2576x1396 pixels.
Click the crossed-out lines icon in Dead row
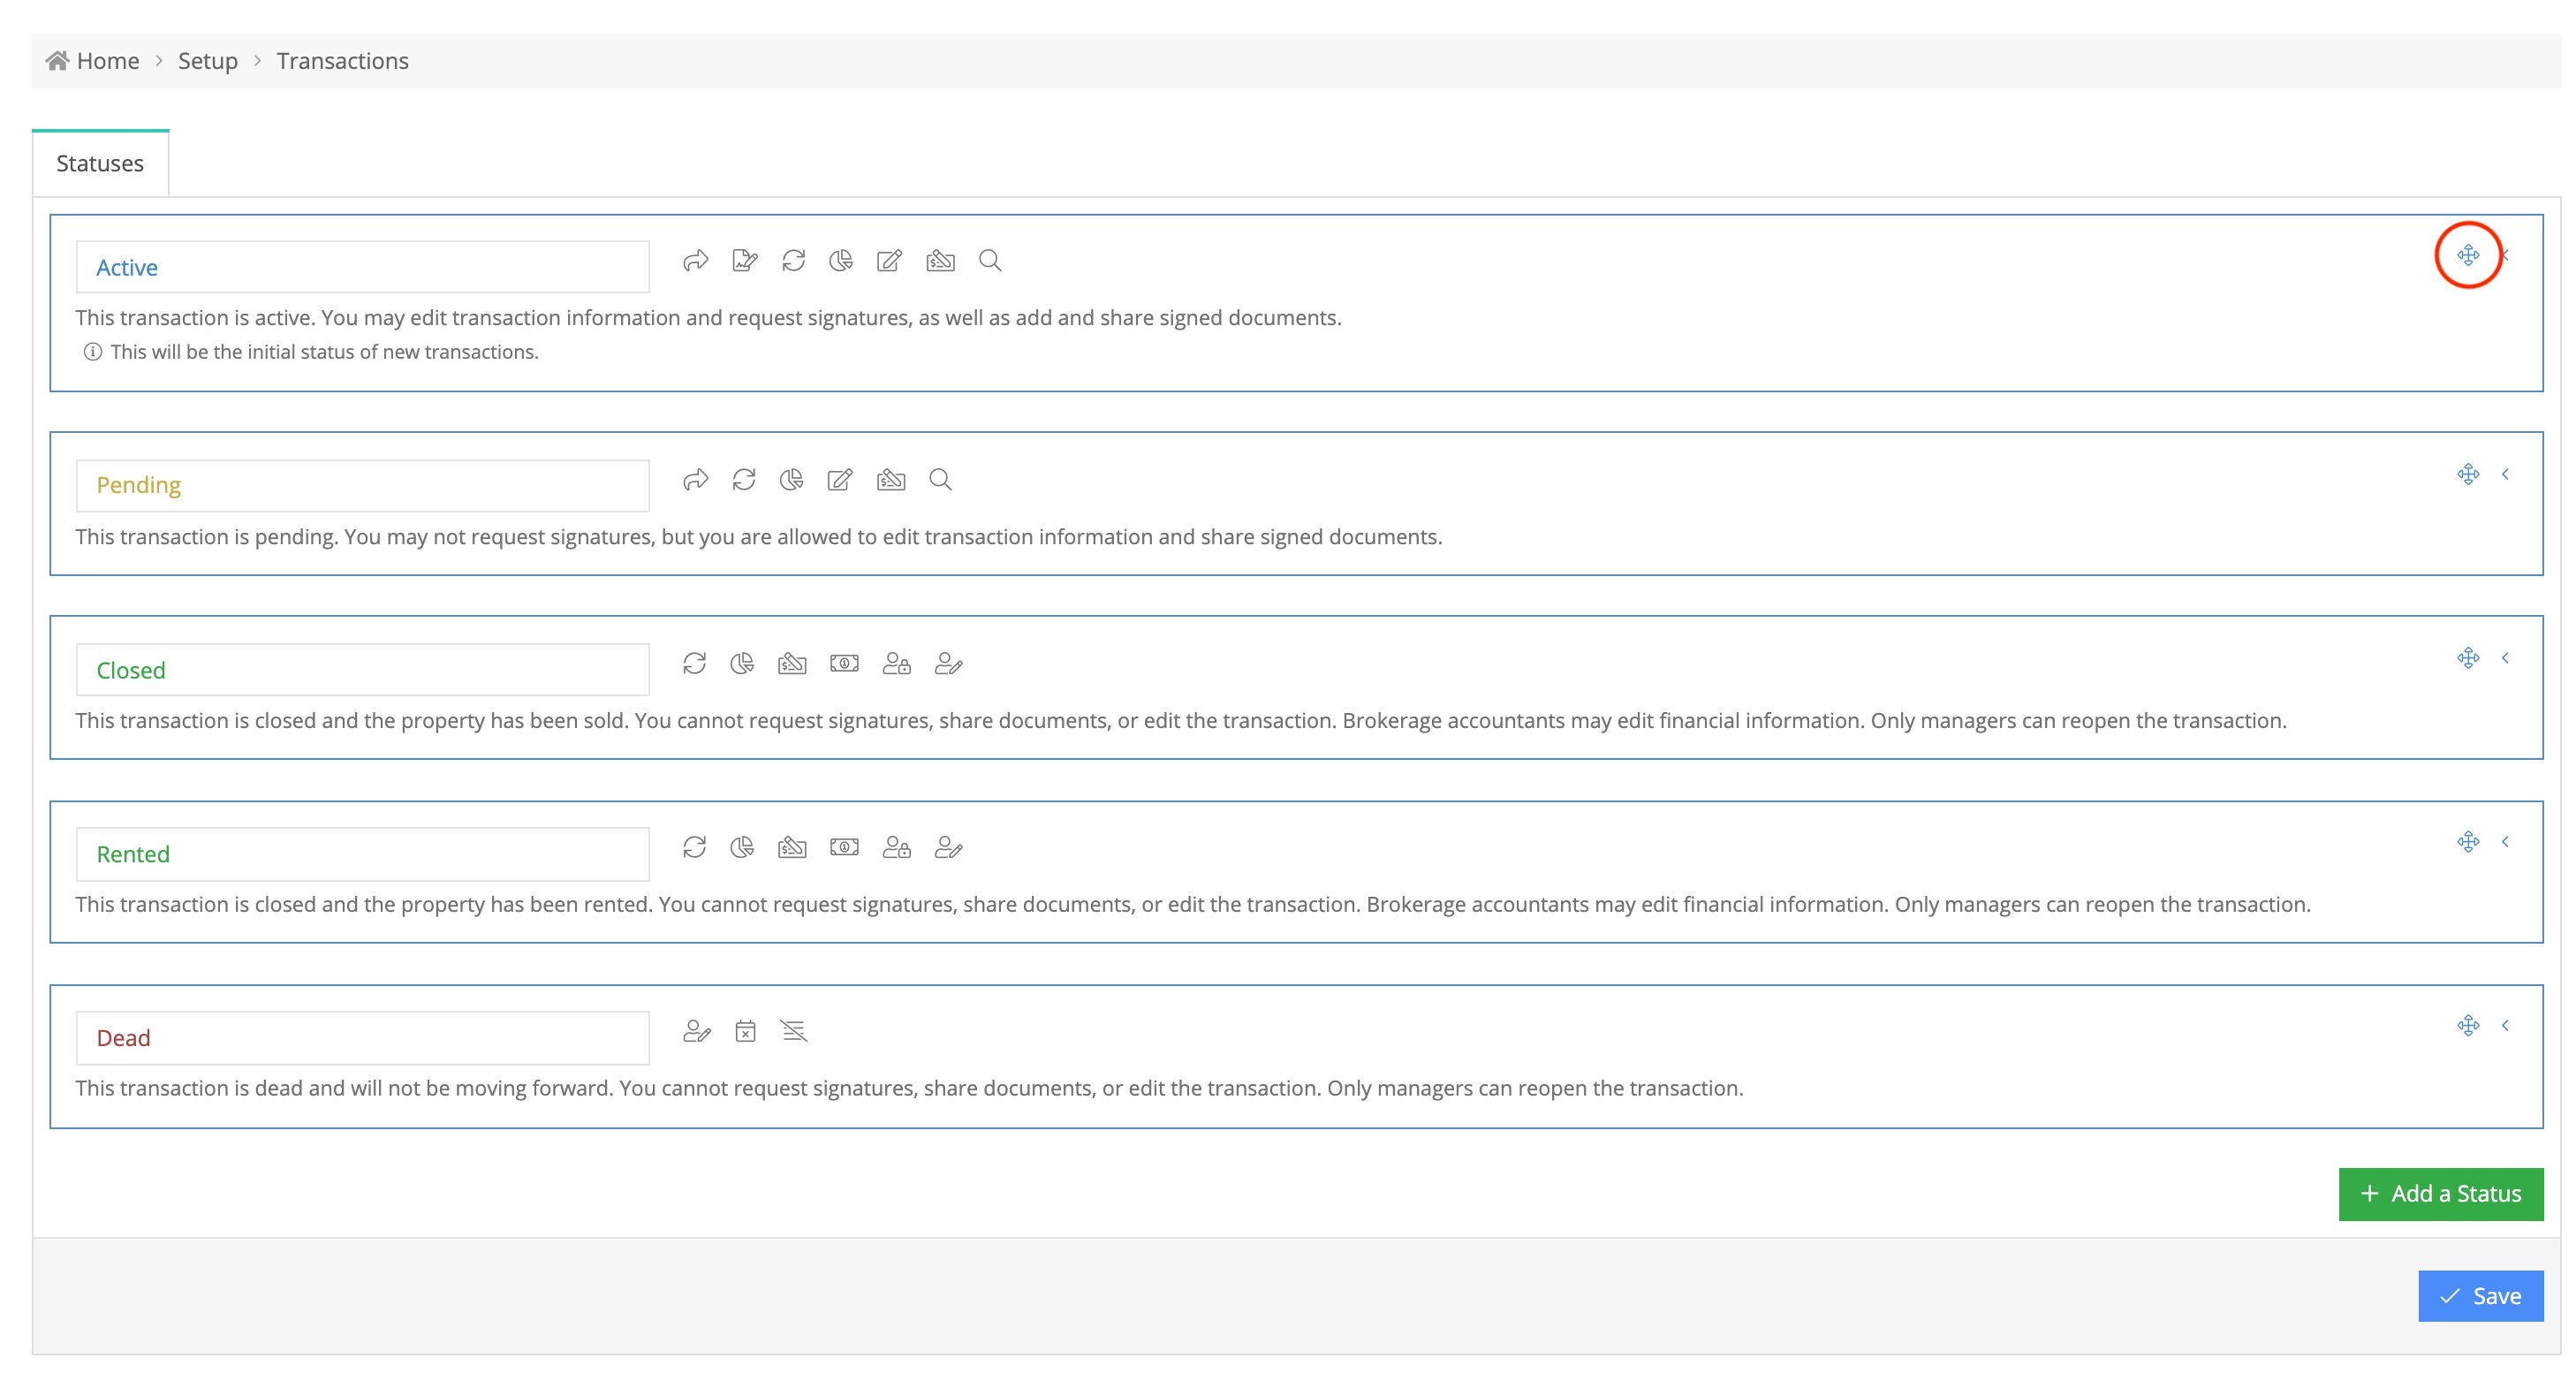point(794,1031)
